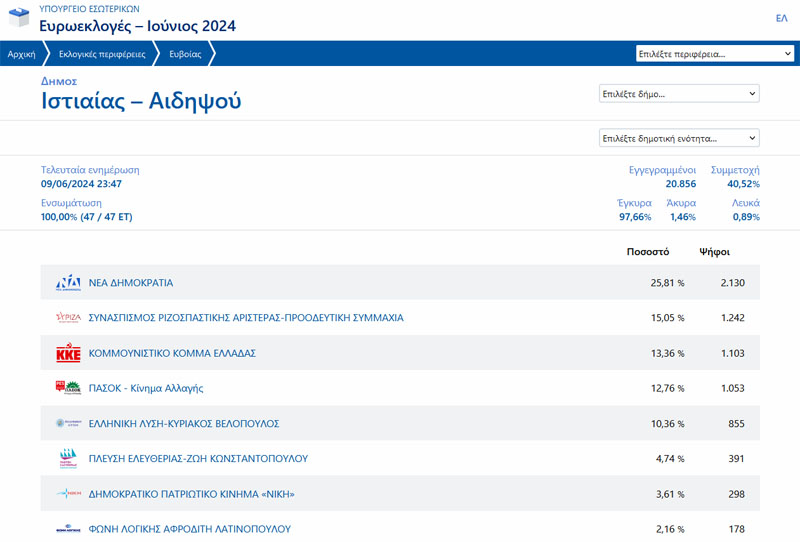Open the ΚΟΜΜΟΥΝΙΣΤΙΚΟ ΚΟΜΜΑ ΕΛΛΑΔΑΣ link
Viewport: 800px width, 542px height.
[x=173, y=353]
